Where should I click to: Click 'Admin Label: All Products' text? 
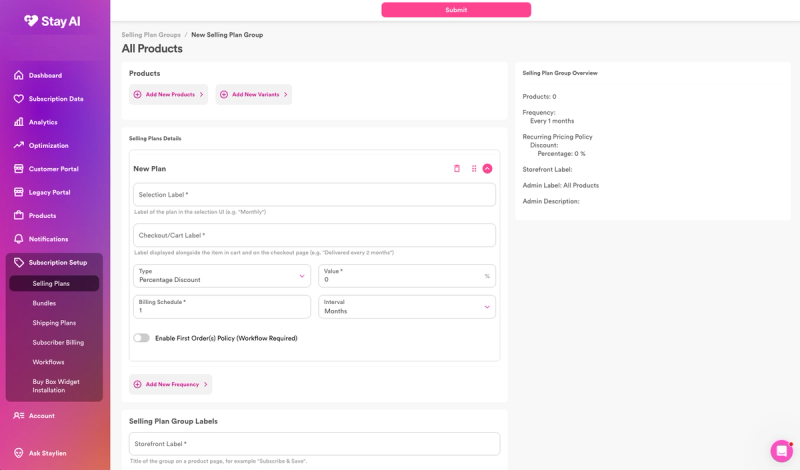[561, 185]
